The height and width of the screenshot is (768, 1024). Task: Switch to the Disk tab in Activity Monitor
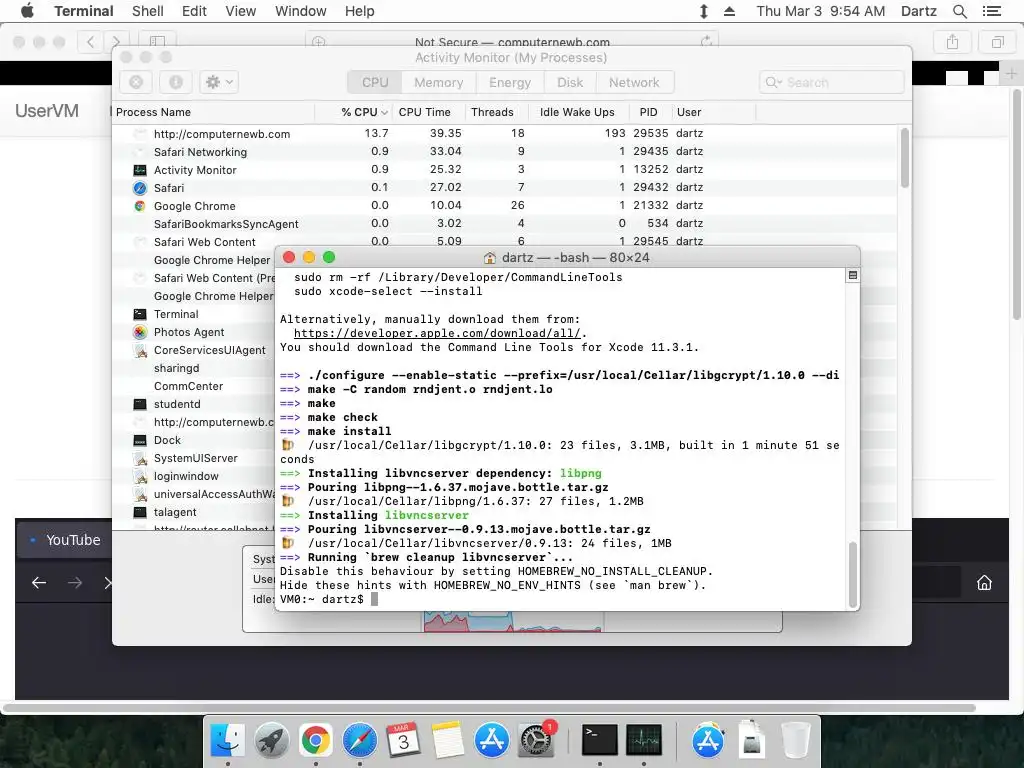pyautogui.click(x=570, y=82)
